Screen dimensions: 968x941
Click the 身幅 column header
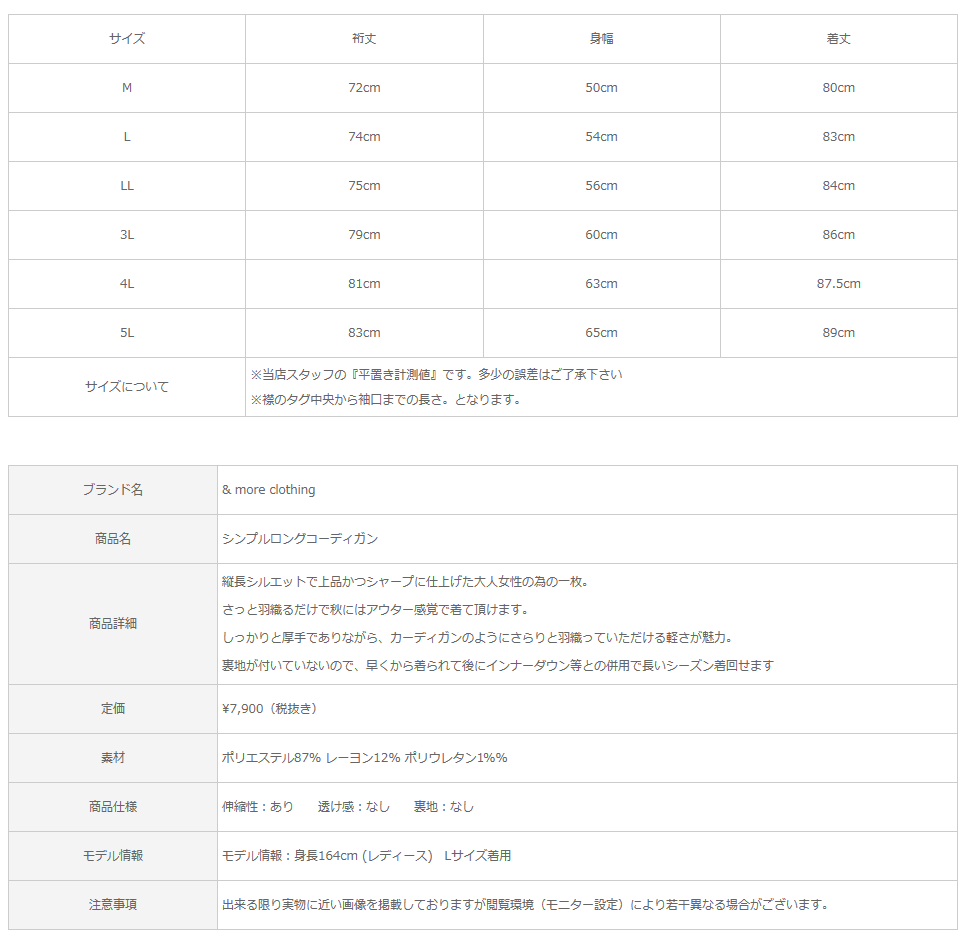coord(601,39)
